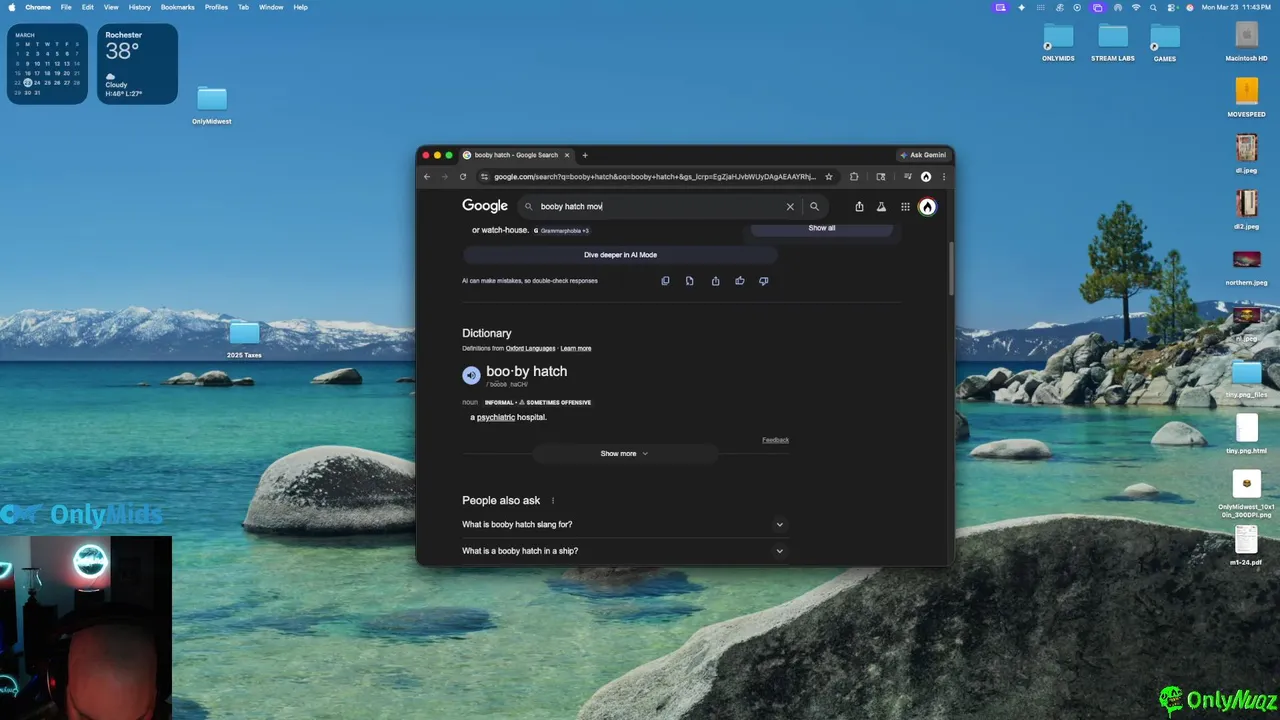
Task: Clear the Google search box text
Action: point(790,207)
